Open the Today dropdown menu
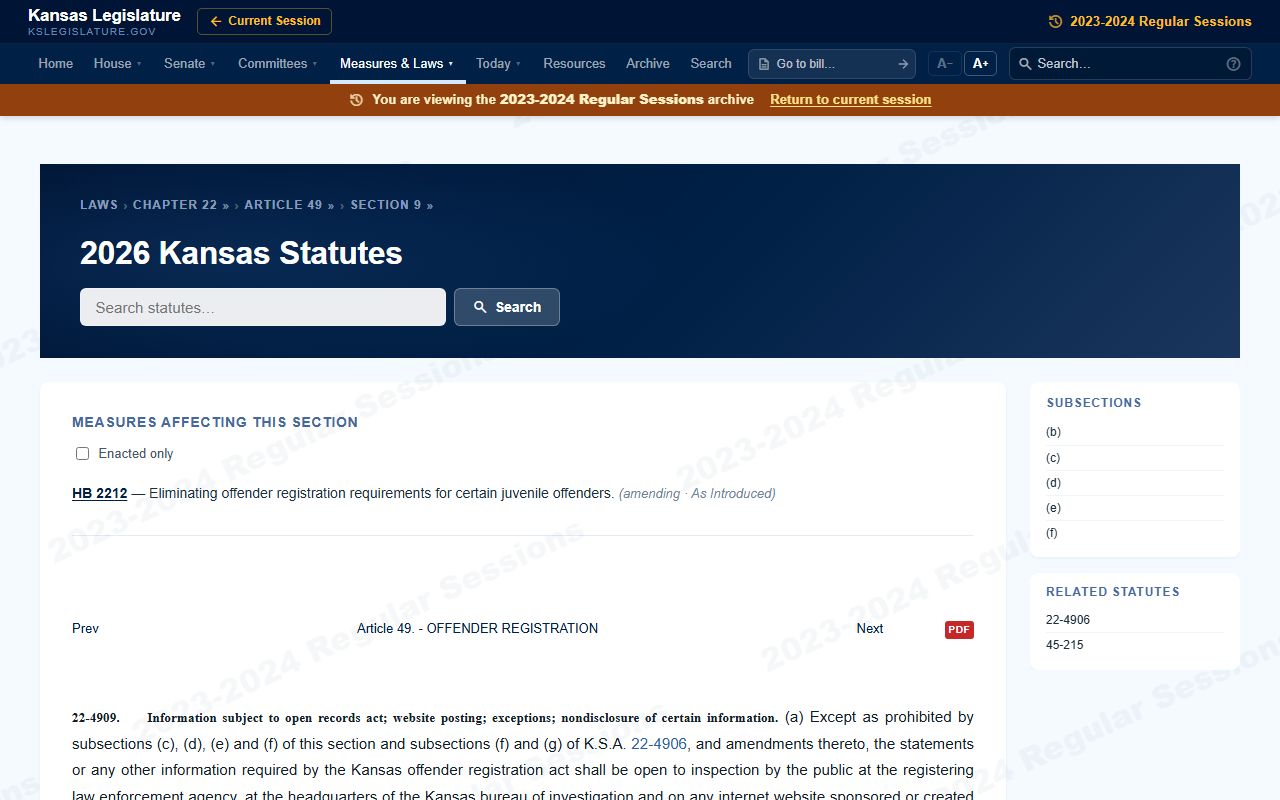This screenshot has width=1280, height=800. coord(499,63)
